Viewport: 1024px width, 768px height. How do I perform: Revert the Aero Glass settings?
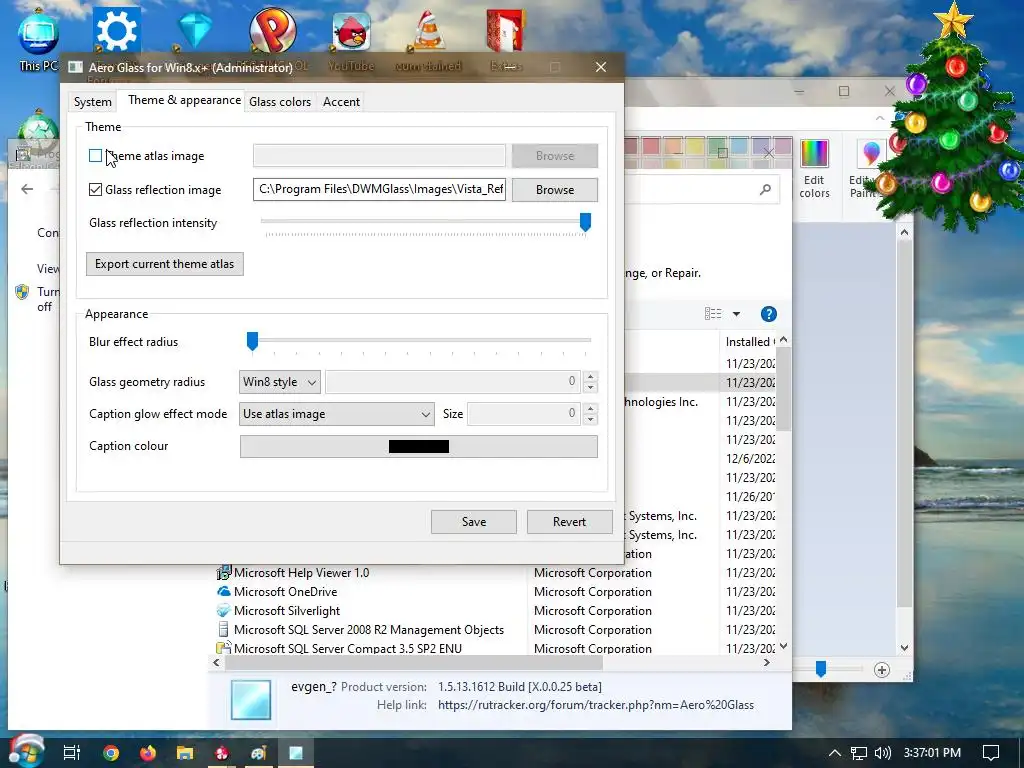[x=569, y=522]
